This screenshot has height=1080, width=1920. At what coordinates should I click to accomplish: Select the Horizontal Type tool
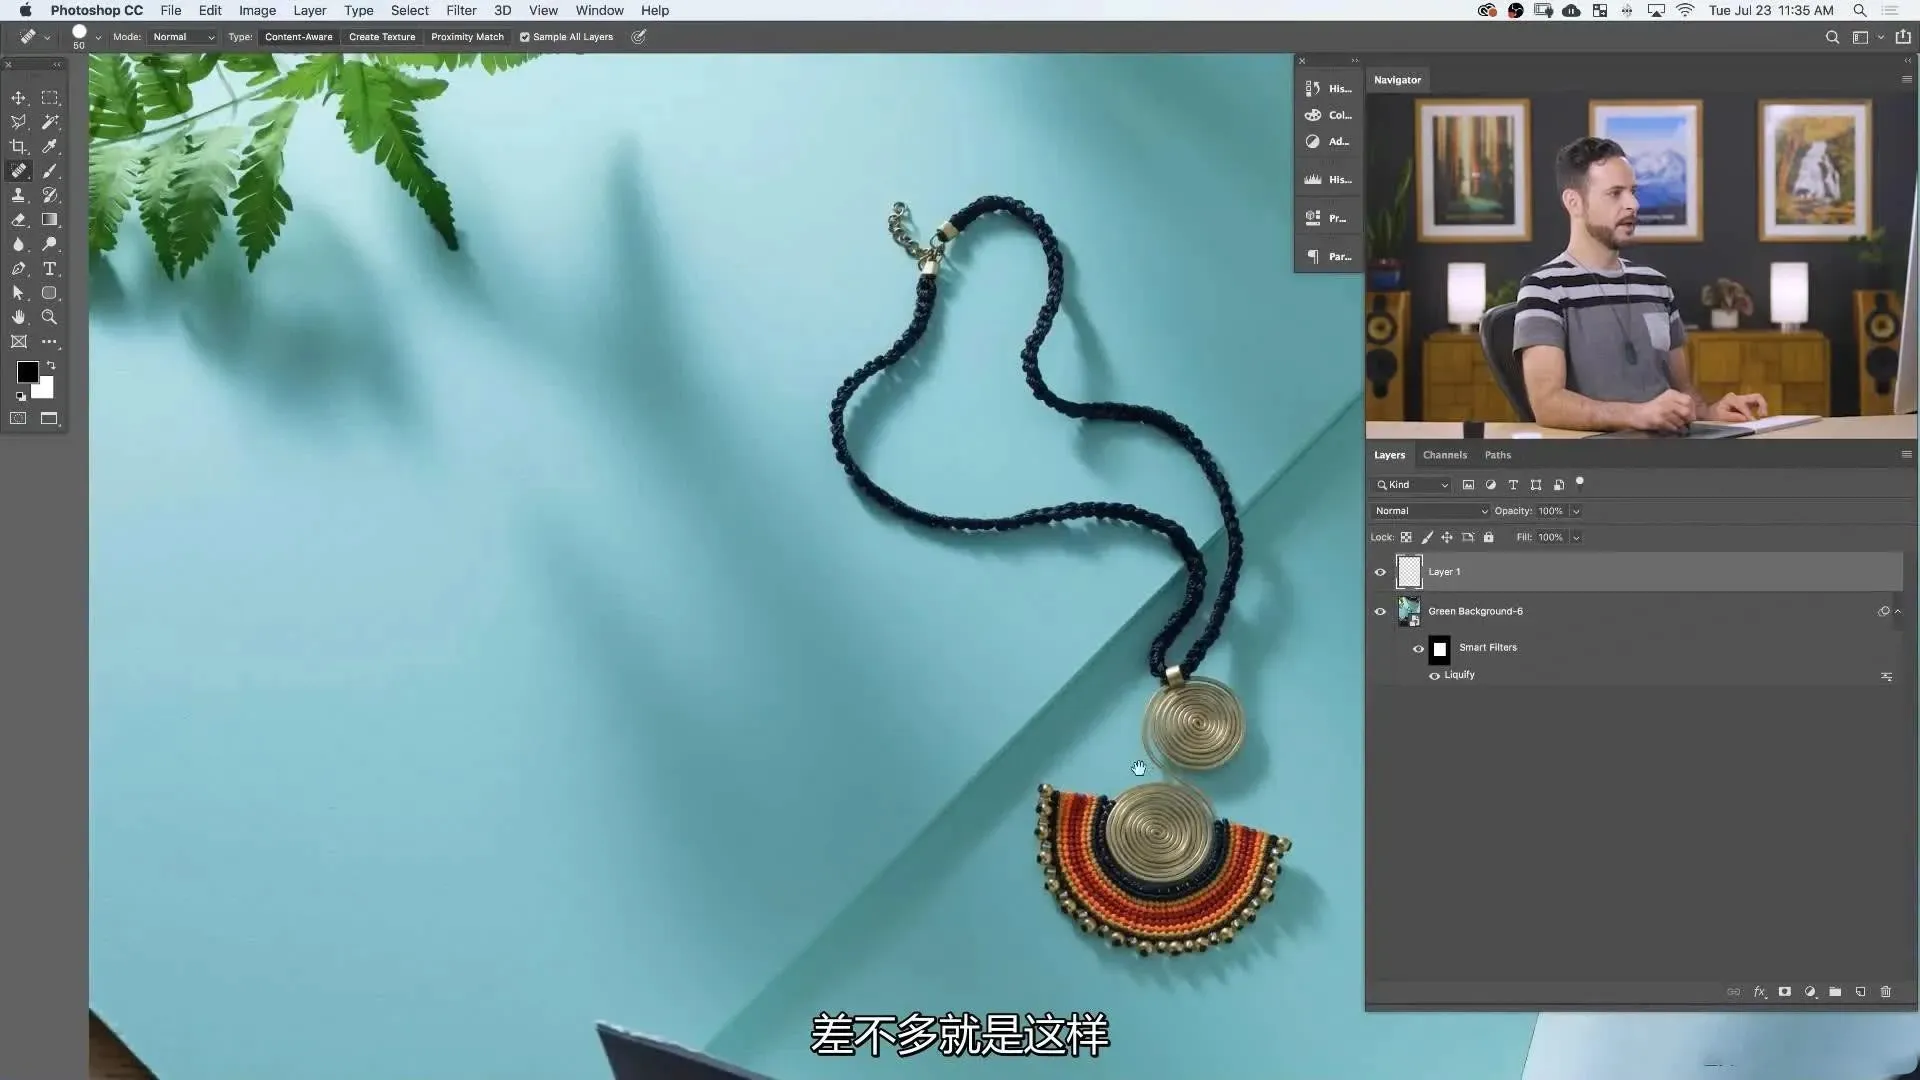(x=49, y=269)
